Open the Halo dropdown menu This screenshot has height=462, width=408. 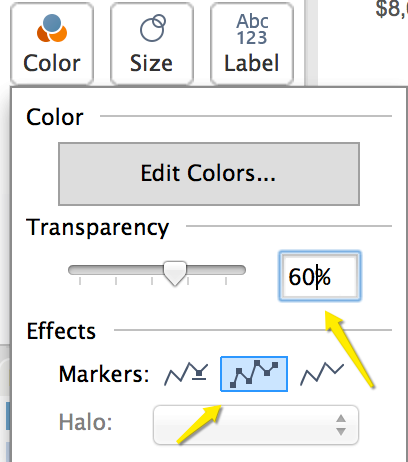(x=256, y=425)
